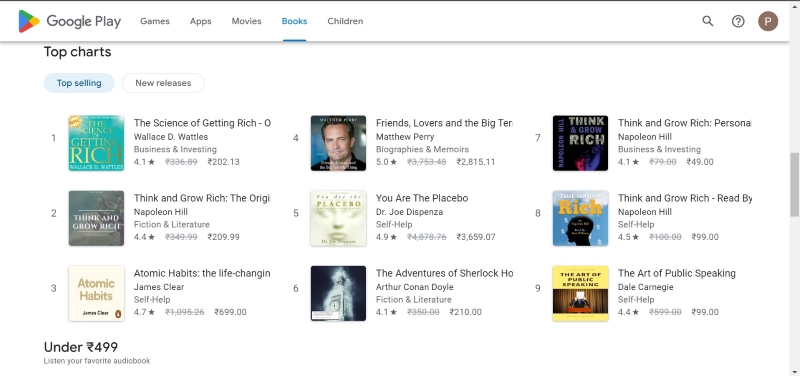Open the Matthew Perry book cover
800x376 pixels.
pyautogui.click(x=338, y=143)
